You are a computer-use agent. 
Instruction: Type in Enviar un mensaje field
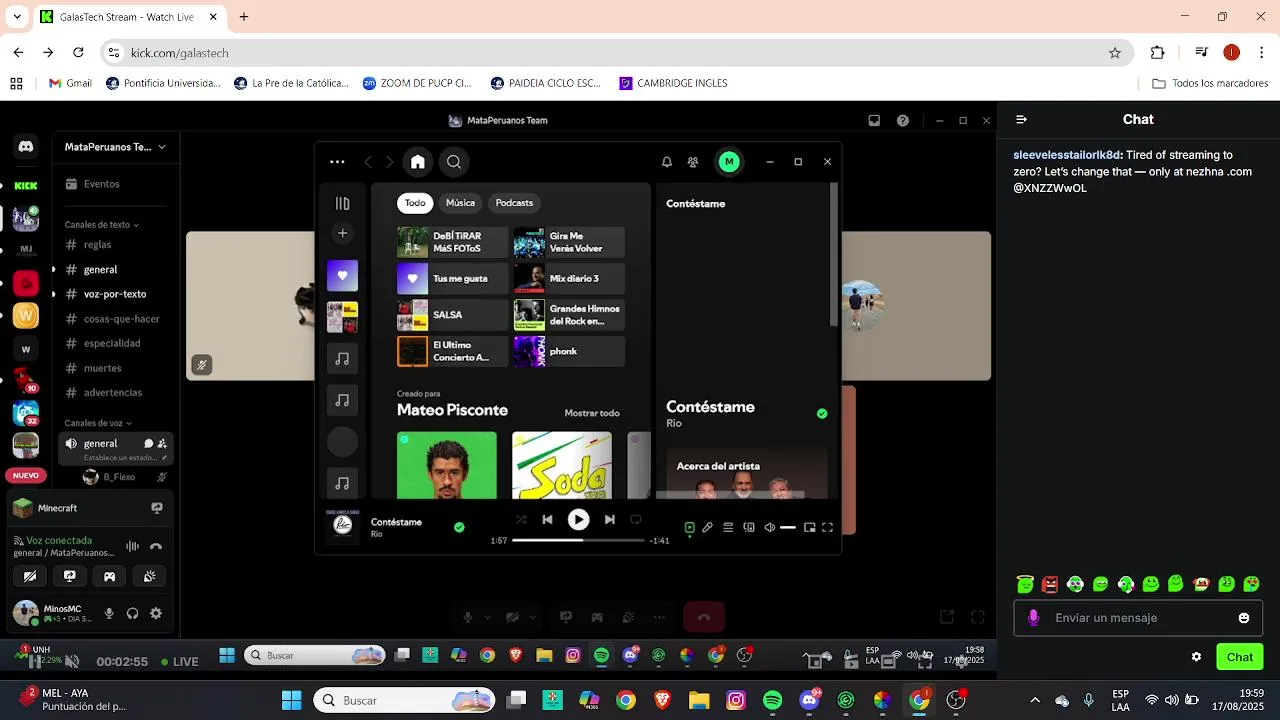click(1138, 618)
